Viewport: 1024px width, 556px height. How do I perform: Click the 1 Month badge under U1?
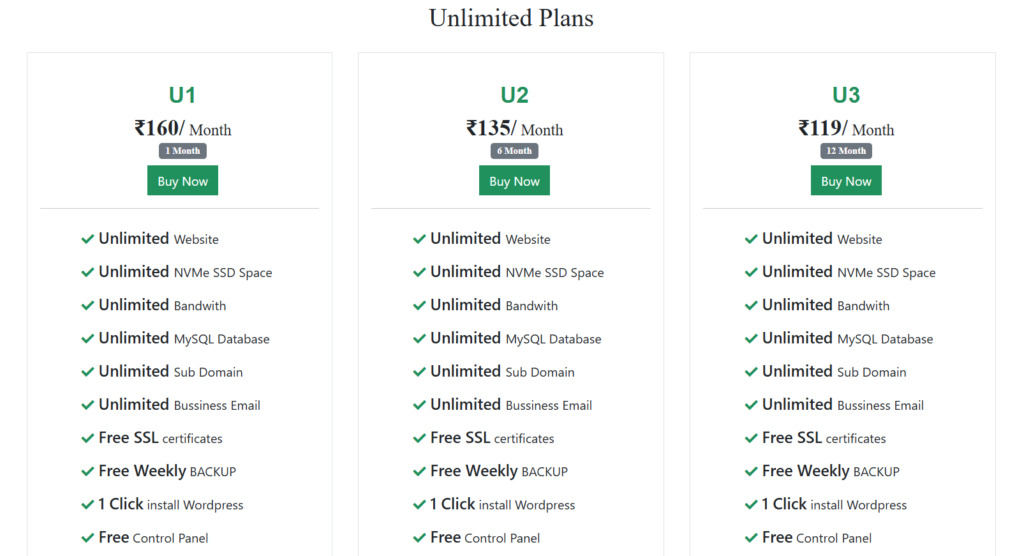tap(182, 151)
